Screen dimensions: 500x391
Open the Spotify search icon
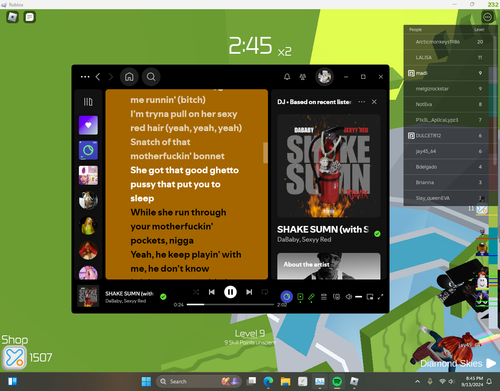click(x=151, y=77)
